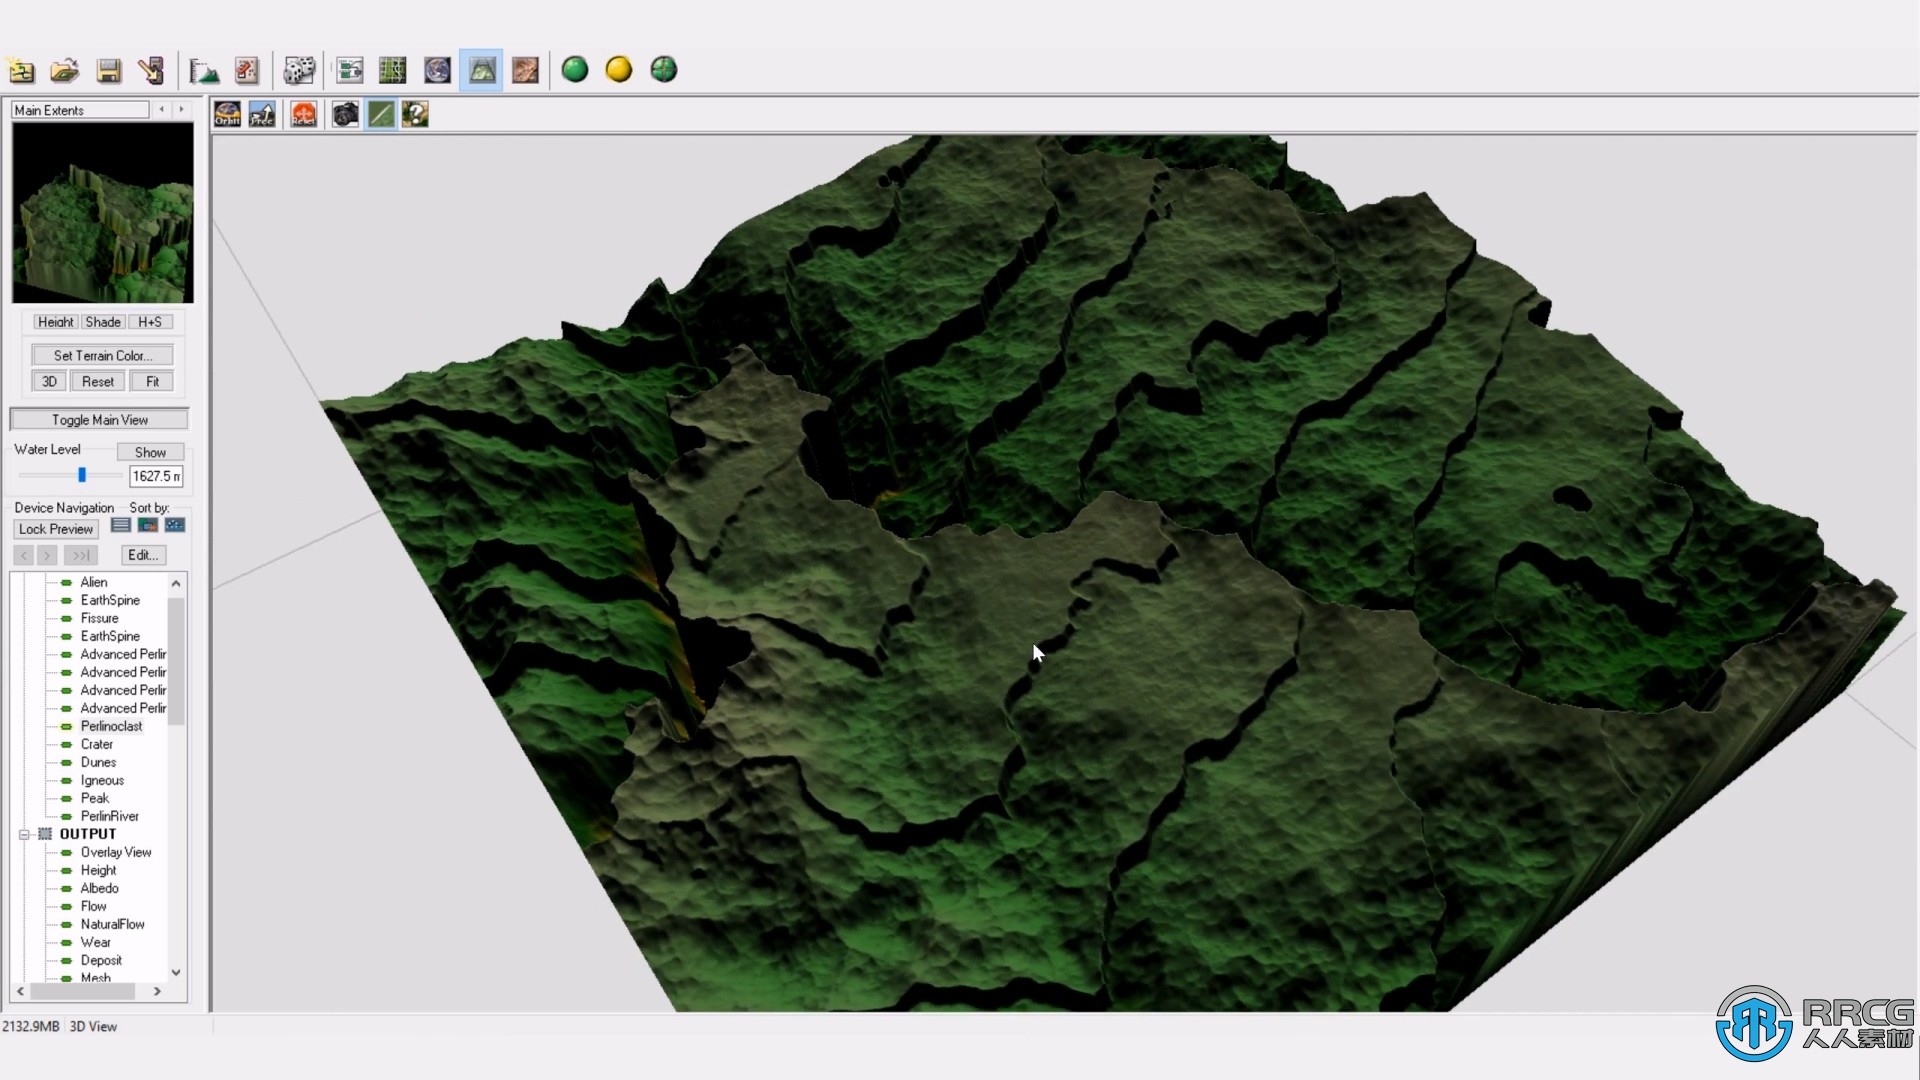
Task: Collapse the OUTPUT tree group
Action: pyautogui.click(x=24, y=834)
